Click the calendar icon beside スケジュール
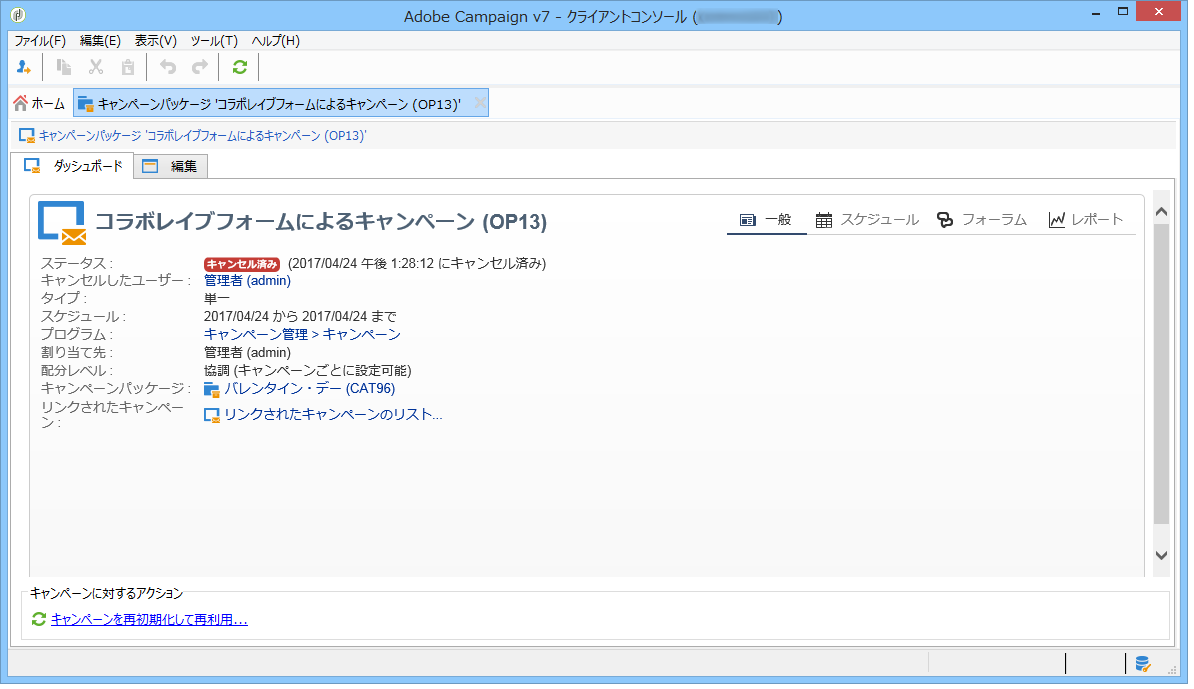Viewport: 1194px width, 689px height. point(824,220)
